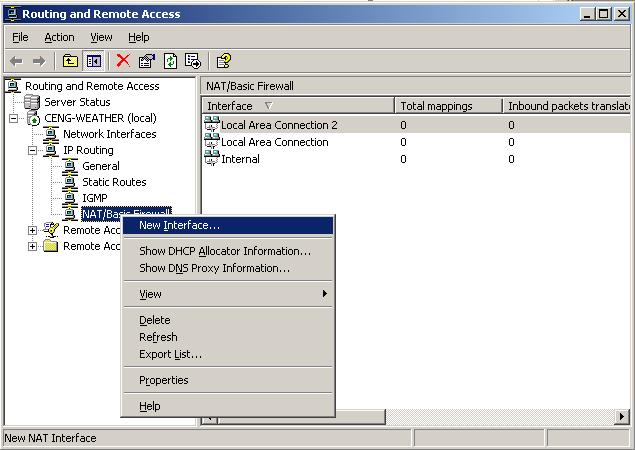Select Static Routes in the tree
635x450 pixels.
113,182
